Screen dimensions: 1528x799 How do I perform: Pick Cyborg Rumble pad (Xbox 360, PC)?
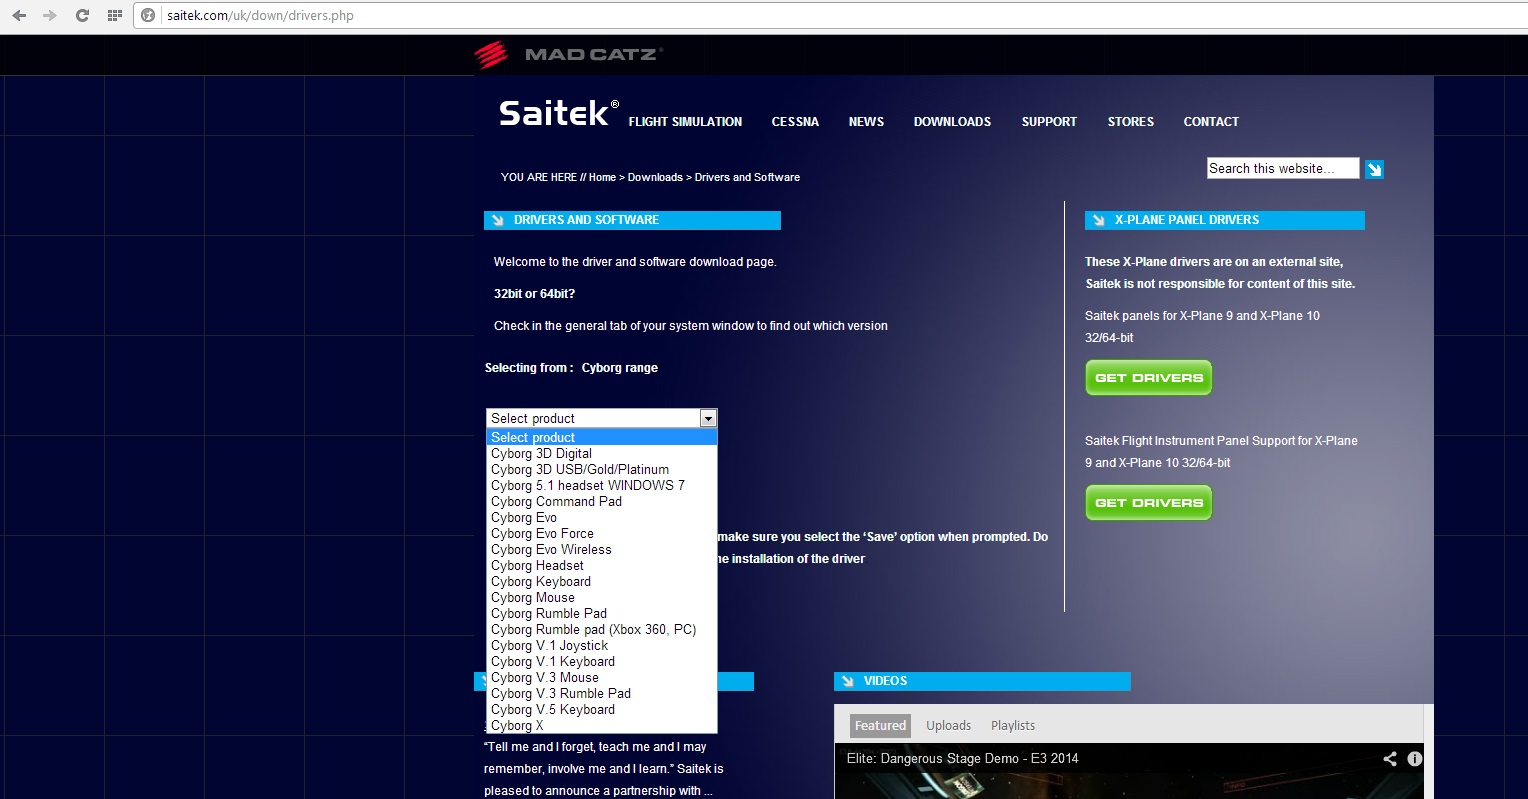click(602, 629)
